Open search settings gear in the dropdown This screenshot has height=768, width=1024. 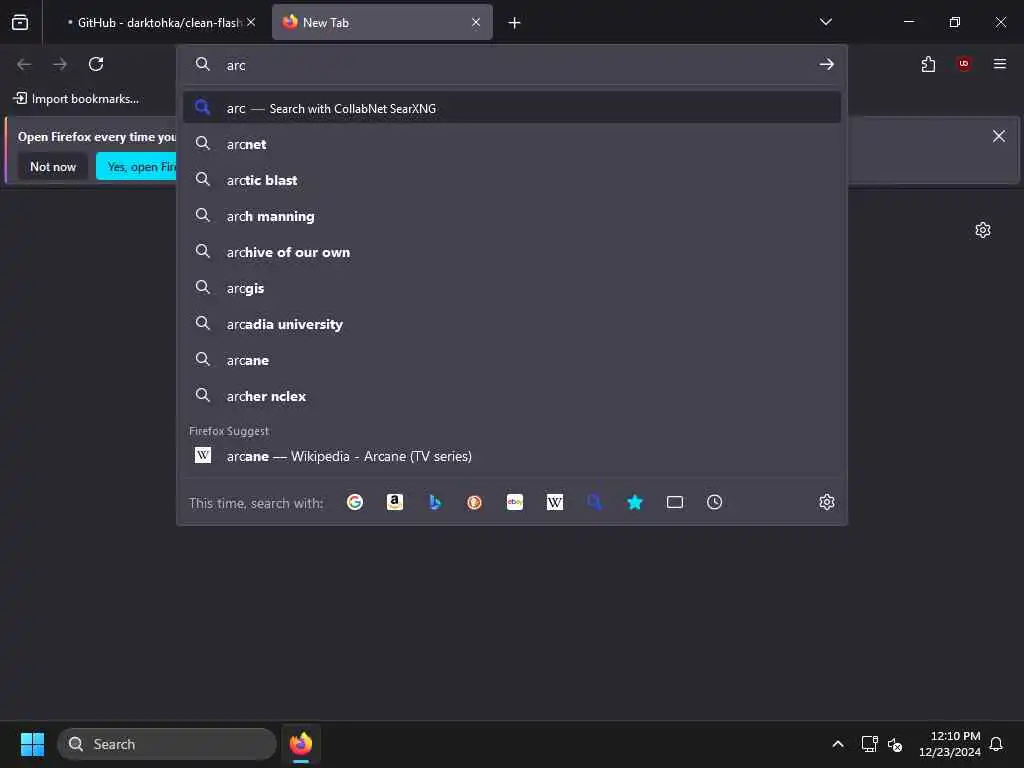click(x=827, y=502)
